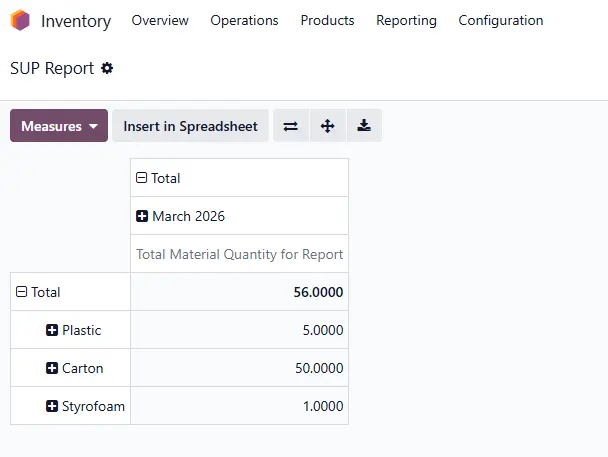Open the Operations menu
Screen dimensions: 608x457
[x=244, y=21]
